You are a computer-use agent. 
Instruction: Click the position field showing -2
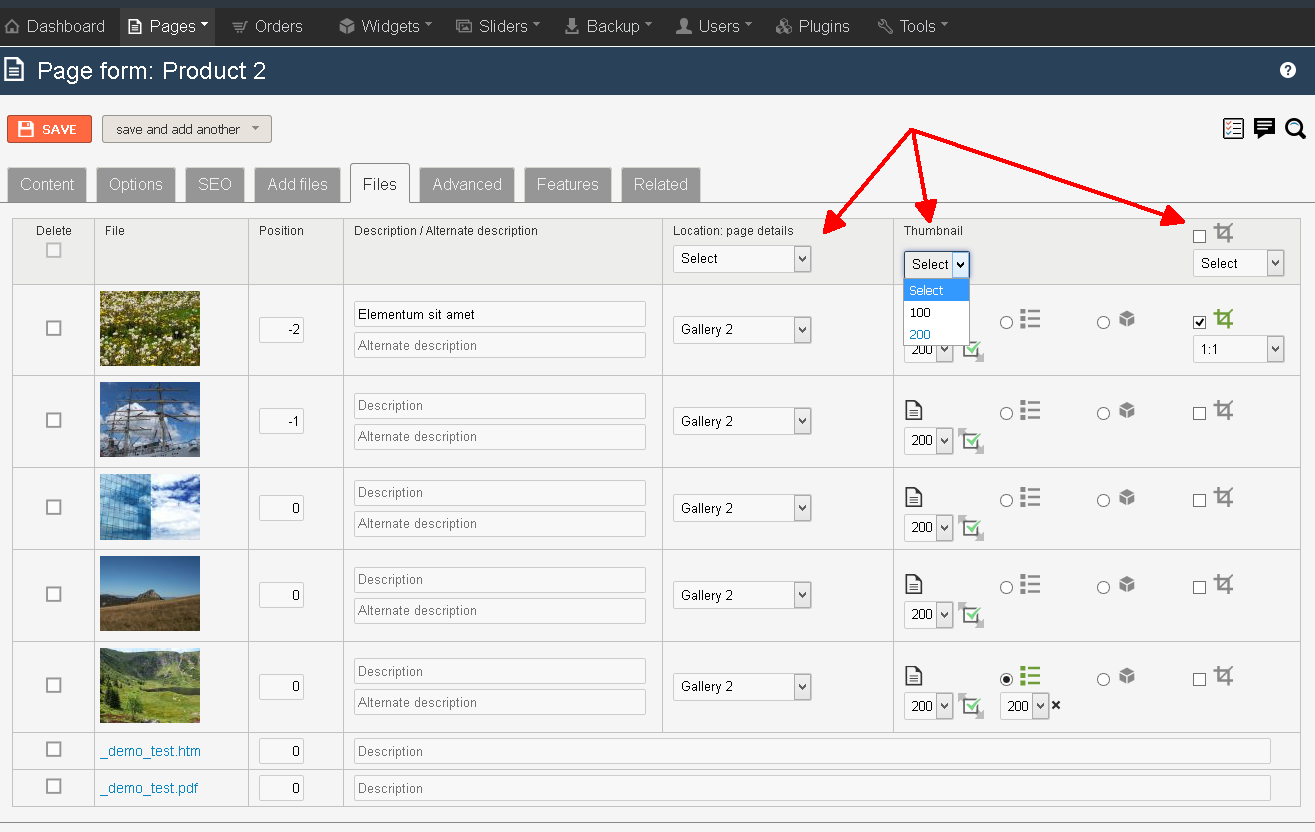(x=281, y=329)
